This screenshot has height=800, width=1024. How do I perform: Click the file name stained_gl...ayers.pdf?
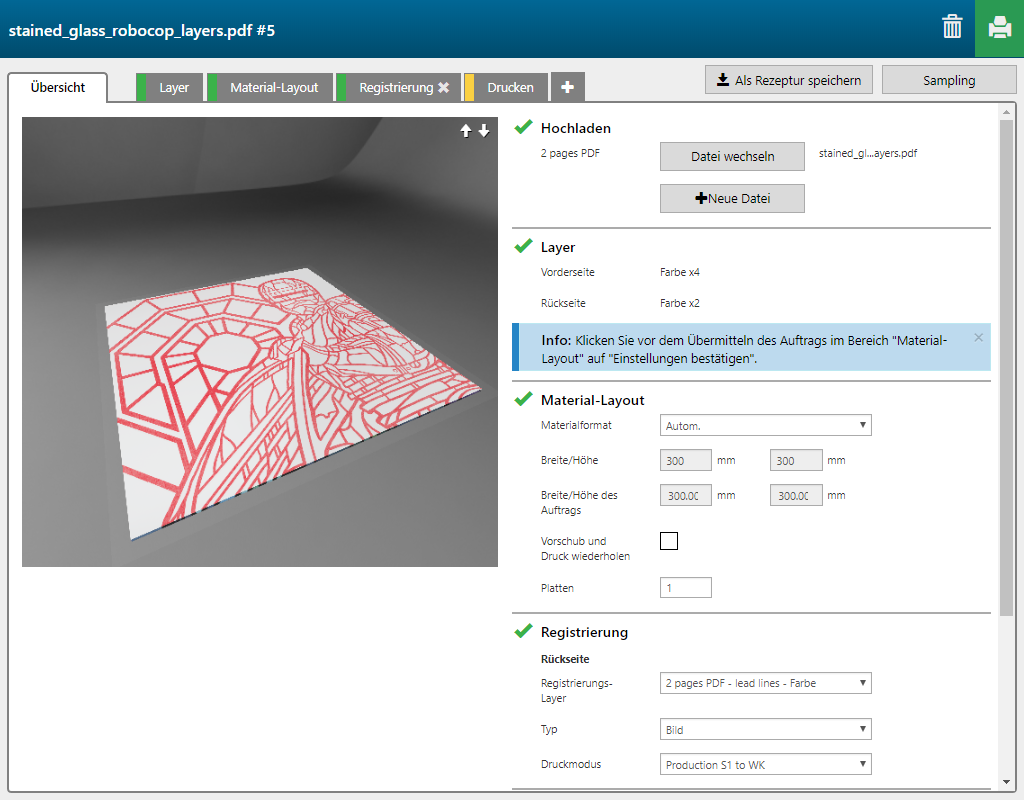click(868, 153)
